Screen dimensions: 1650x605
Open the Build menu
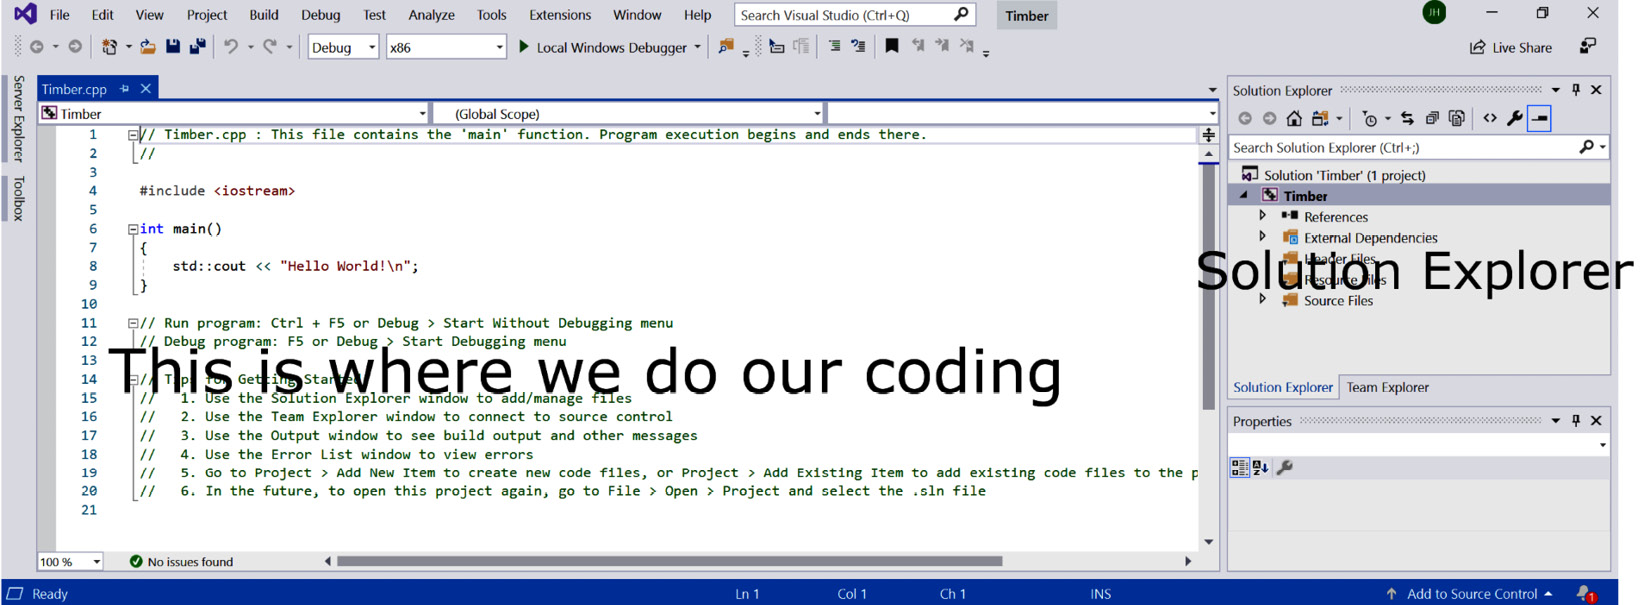(x=264, y=15)
